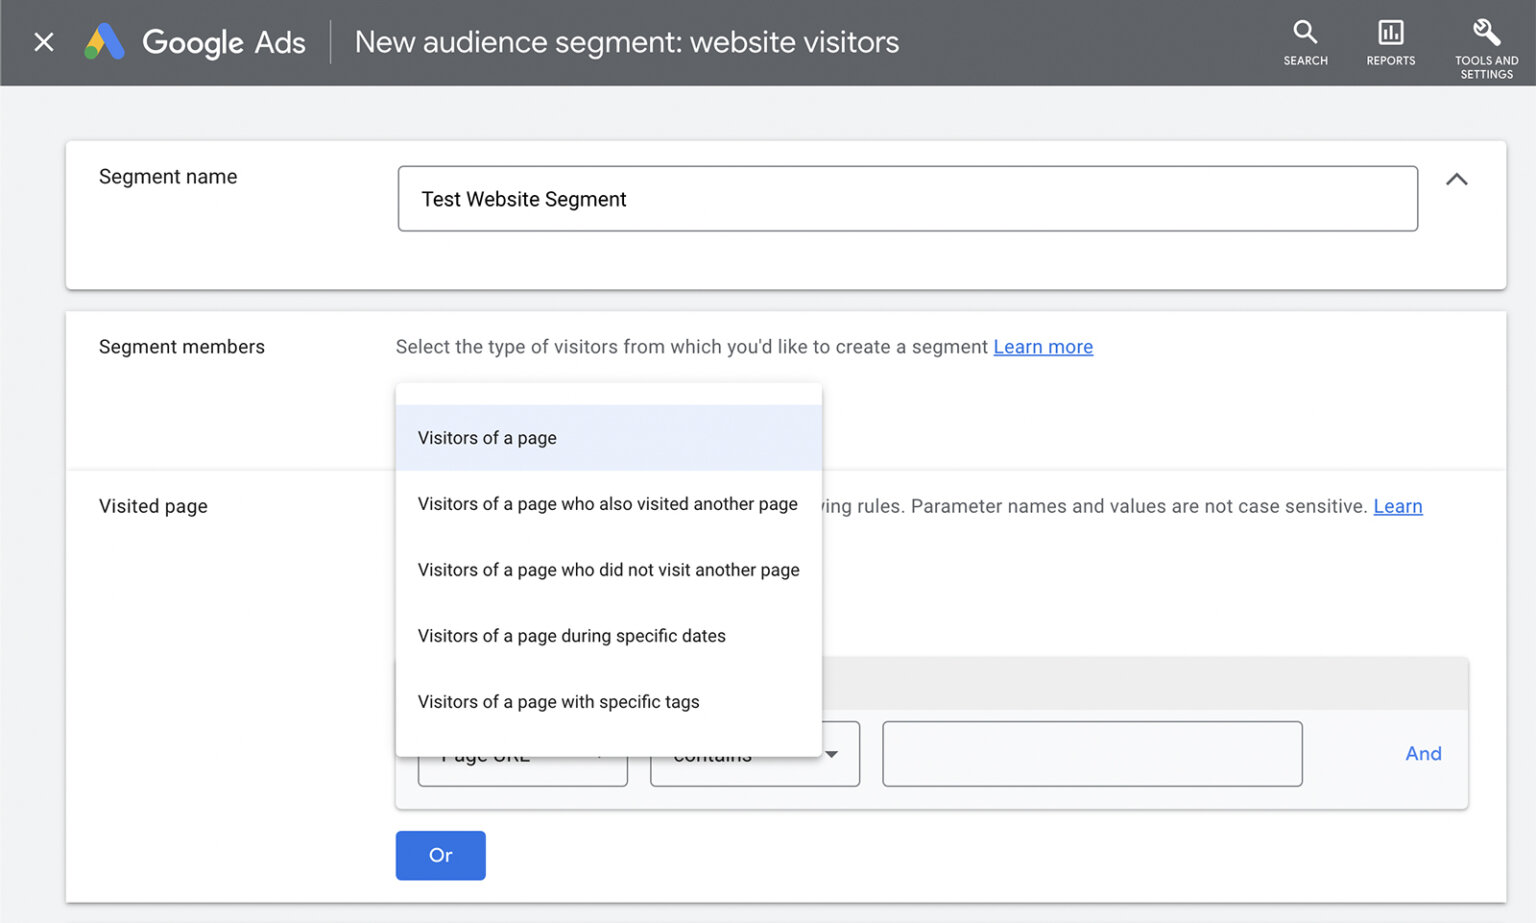Image resolution: width=1536 pixels, height=923 pixels.
Task: Select 'Visitors of a page who did not visit another page'
Action: [608, 569]
